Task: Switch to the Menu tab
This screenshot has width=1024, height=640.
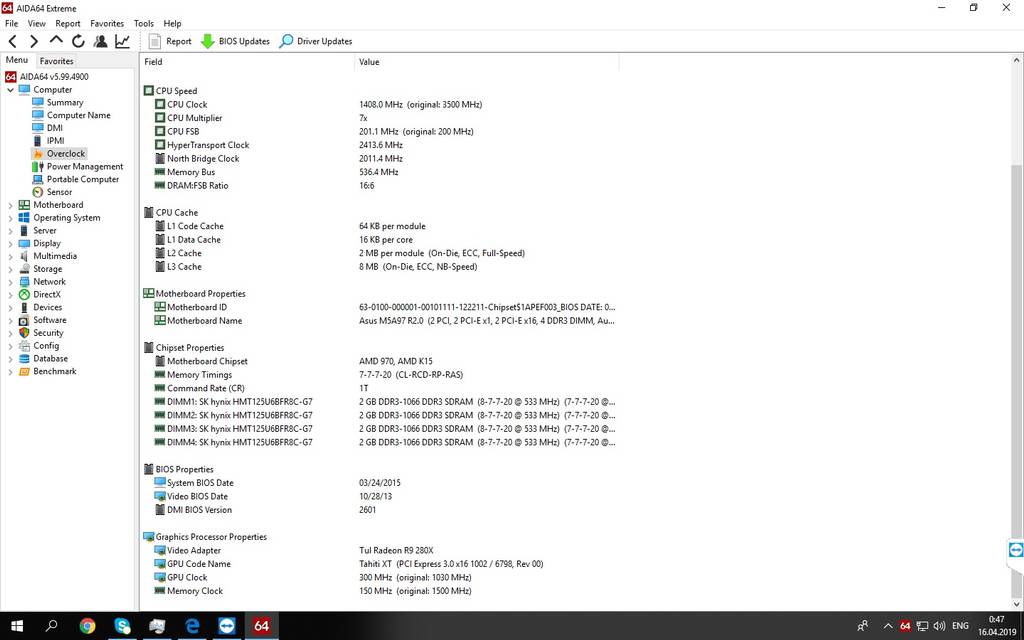Action: pyautogui.click(x=17, y=60)
